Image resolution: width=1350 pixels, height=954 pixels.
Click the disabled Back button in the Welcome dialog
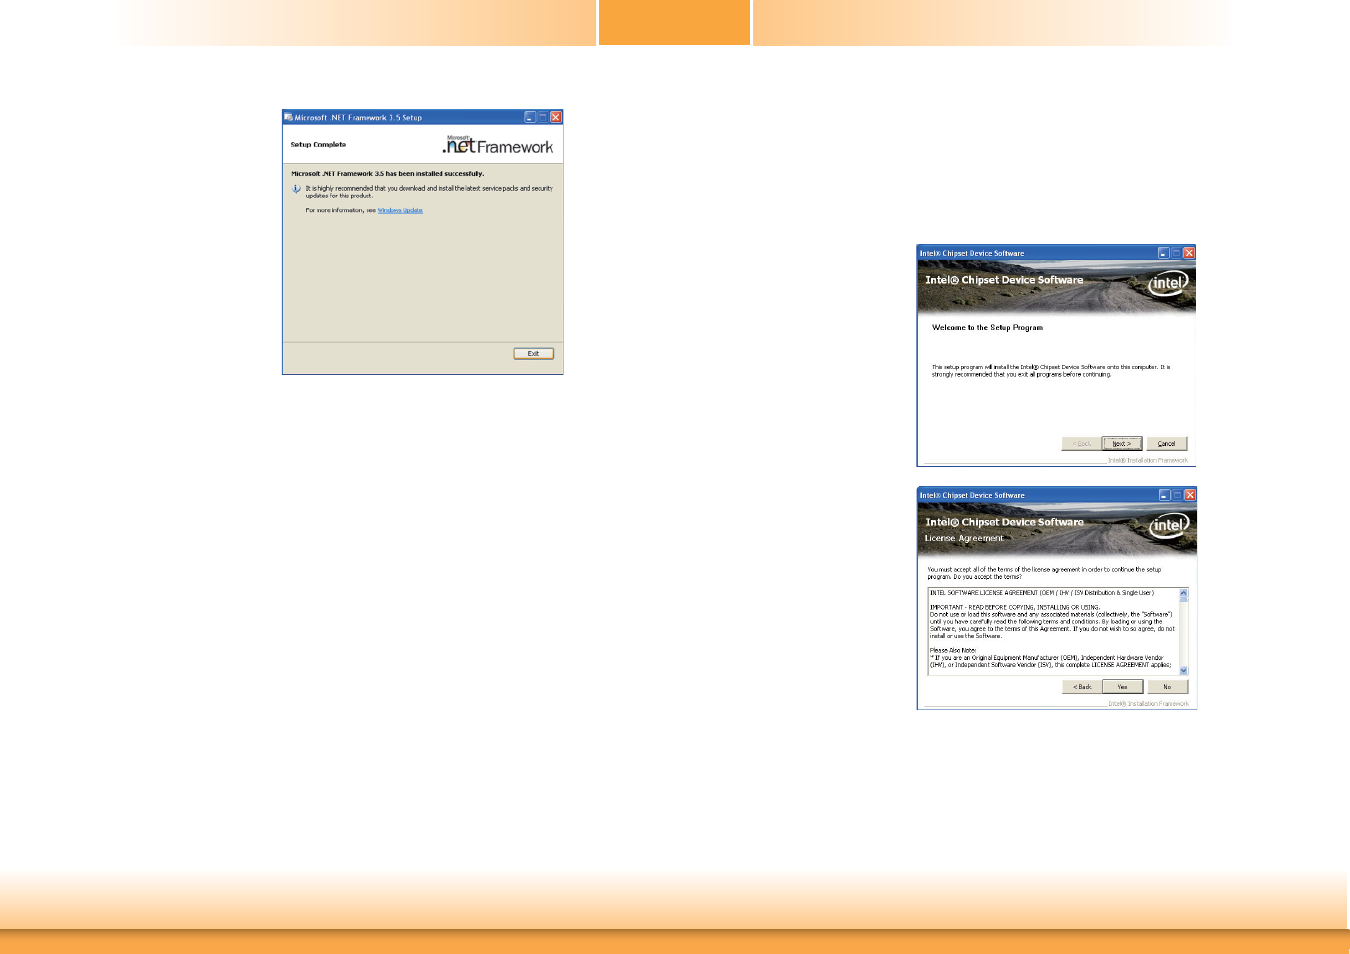tap(1081, 444)
